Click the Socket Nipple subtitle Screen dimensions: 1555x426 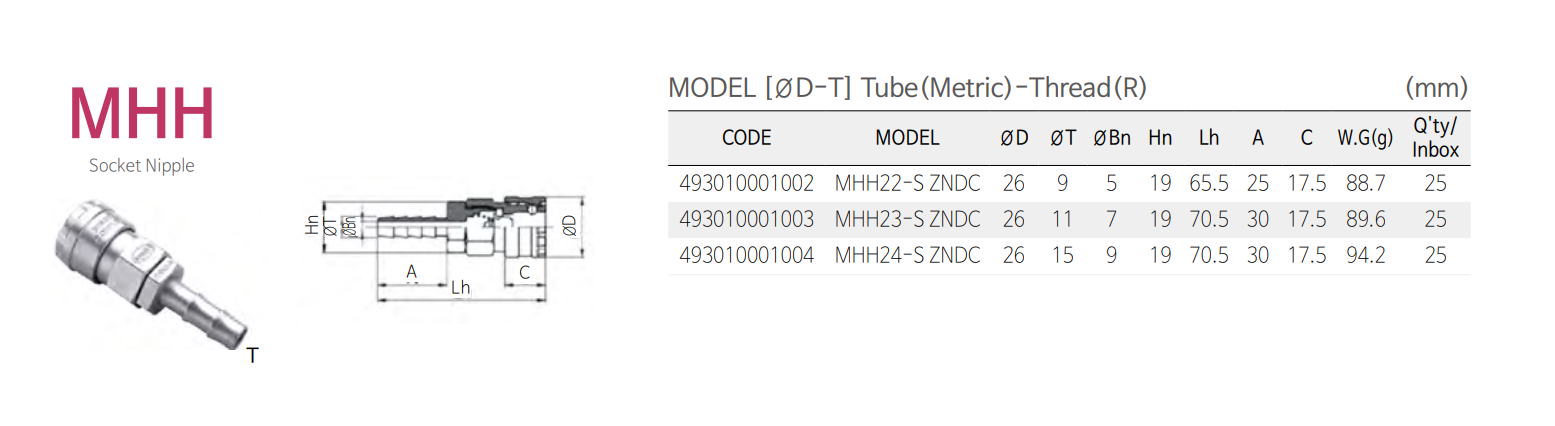click(142, 166)
